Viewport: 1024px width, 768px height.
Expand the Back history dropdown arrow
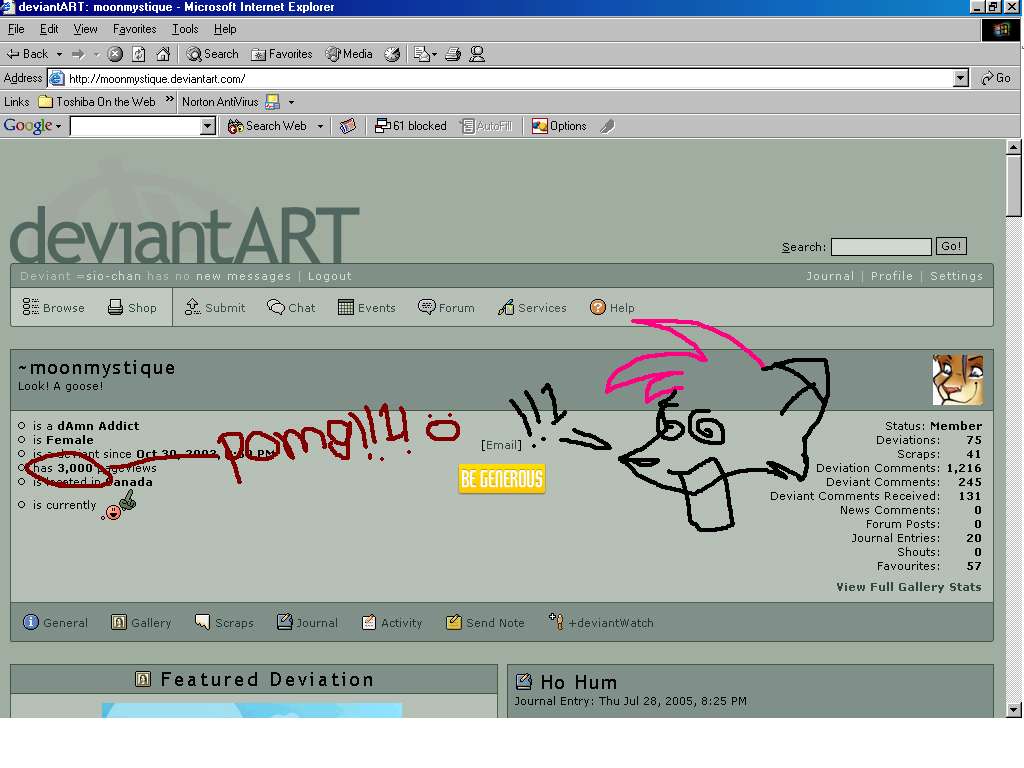59,54
